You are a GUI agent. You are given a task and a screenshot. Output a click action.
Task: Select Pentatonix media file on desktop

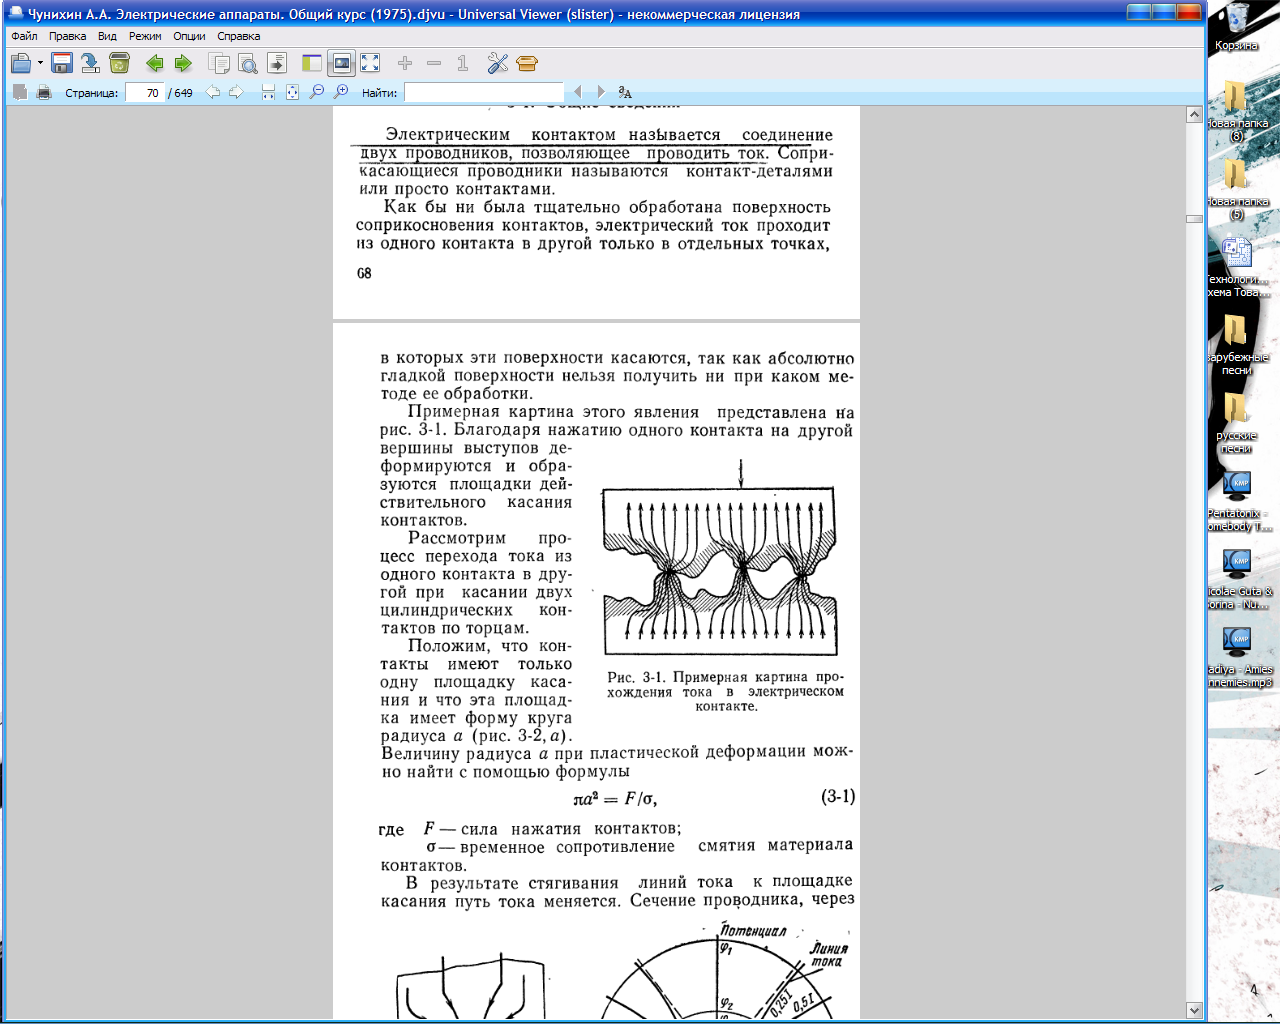coord(1236,500)
